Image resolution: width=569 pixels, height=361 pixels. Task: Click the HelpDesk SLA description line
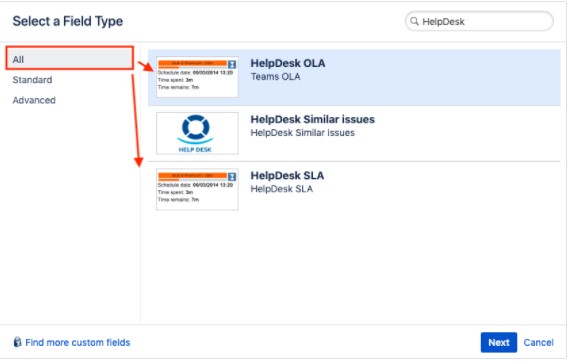click(x=282, y=189)
